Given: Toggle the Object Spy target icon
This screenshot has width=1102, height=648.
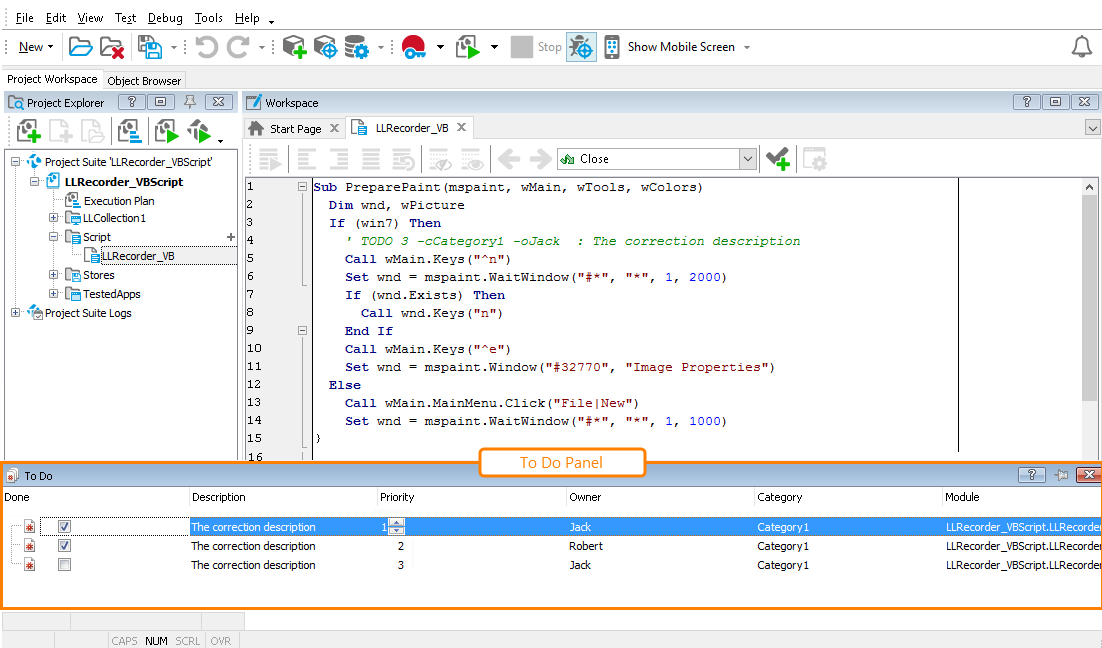Looking at the screenshot, I should (x=581, y=47).
